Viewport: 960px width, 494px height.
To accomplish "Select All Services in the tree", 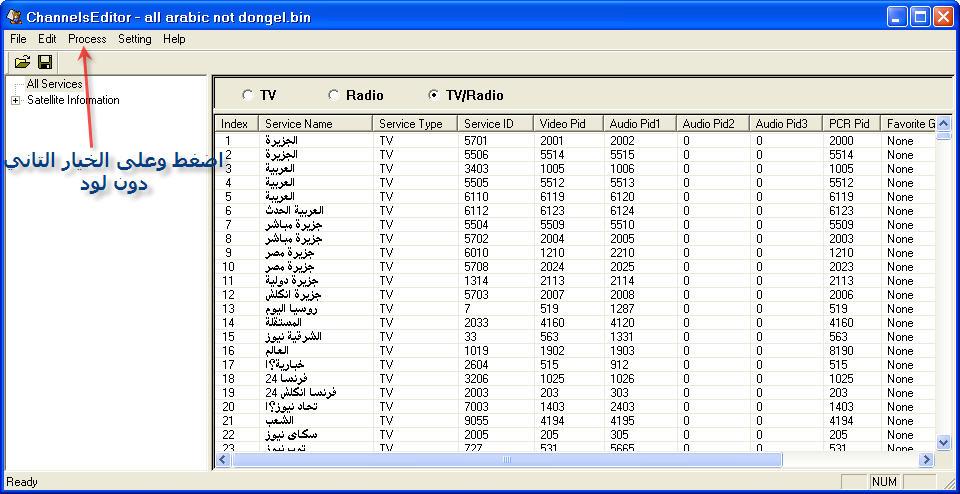I will pyautogui.click(x=54, y=84).
